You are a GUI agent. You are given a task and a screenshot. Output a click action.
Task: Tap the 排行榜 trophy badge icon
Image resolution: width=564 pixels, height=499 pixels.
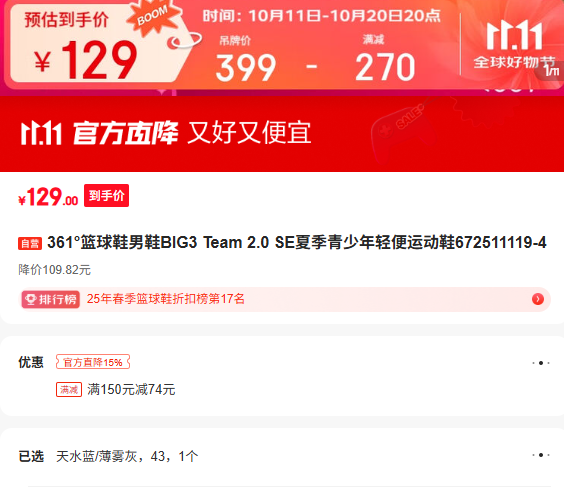pos(50,299)
